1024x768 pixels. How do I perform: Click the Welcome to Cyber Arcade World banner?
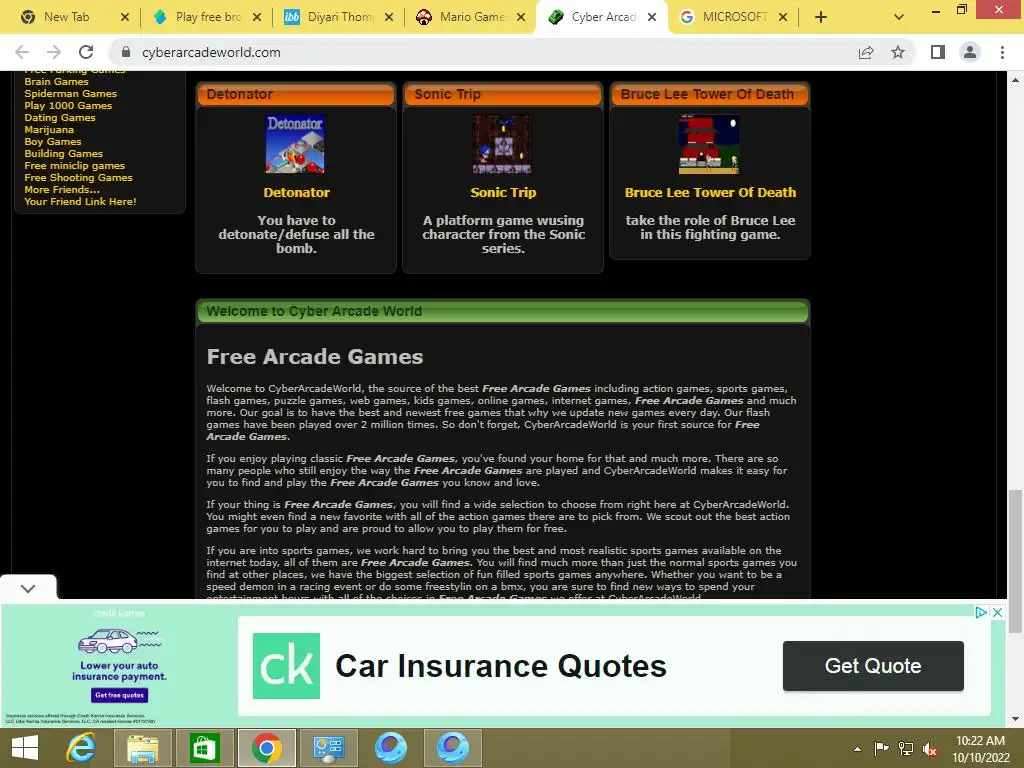(x=503, y=312)
